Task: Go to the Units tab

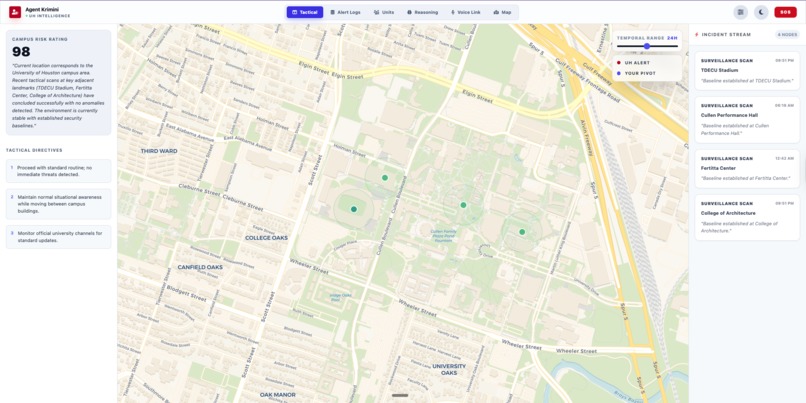Action: pos(384,12)
